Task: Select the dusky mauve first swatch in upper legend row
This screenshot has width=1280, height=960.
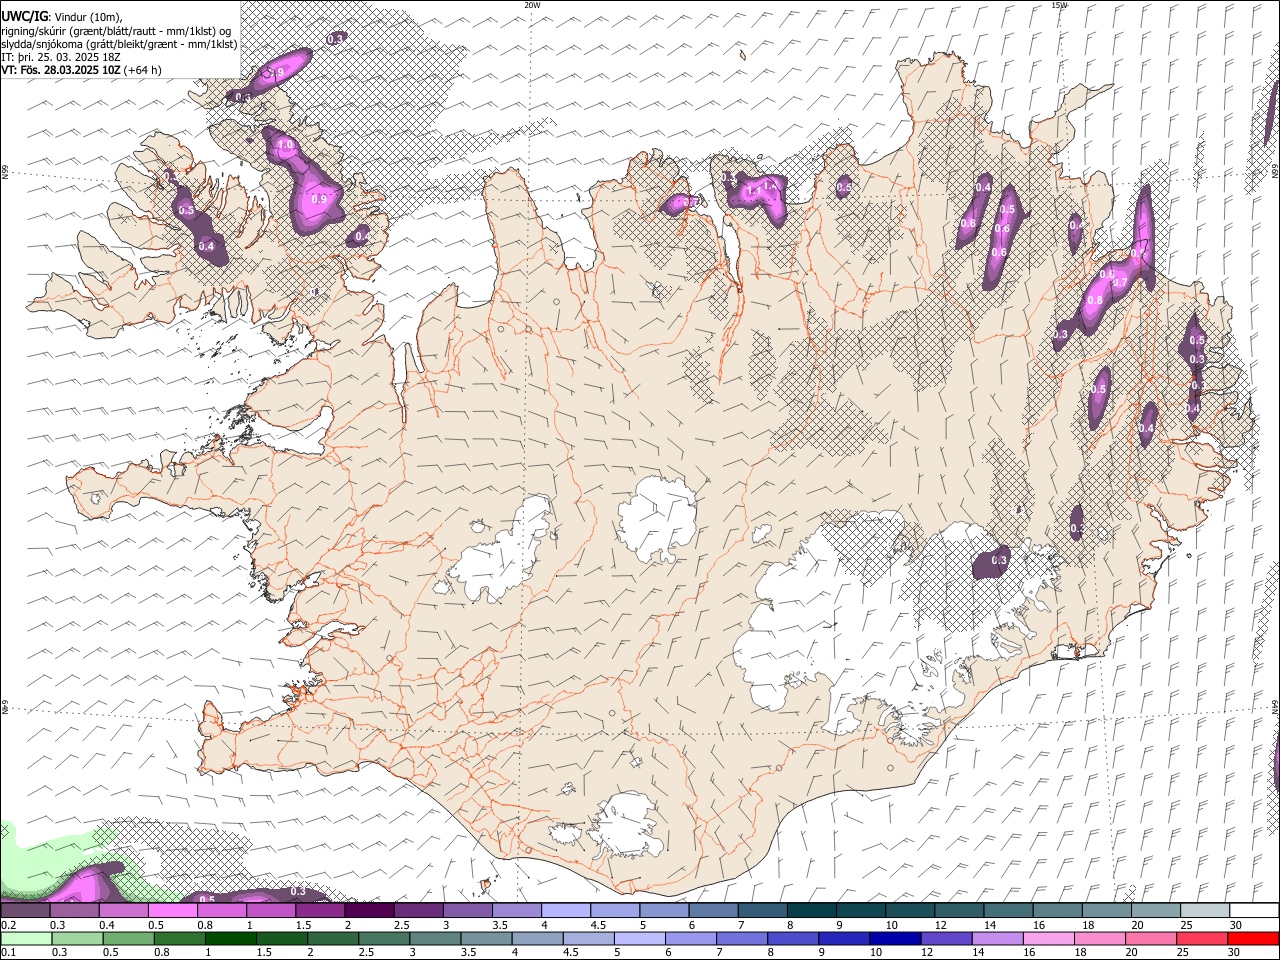Action: click(x=25, y=910)
